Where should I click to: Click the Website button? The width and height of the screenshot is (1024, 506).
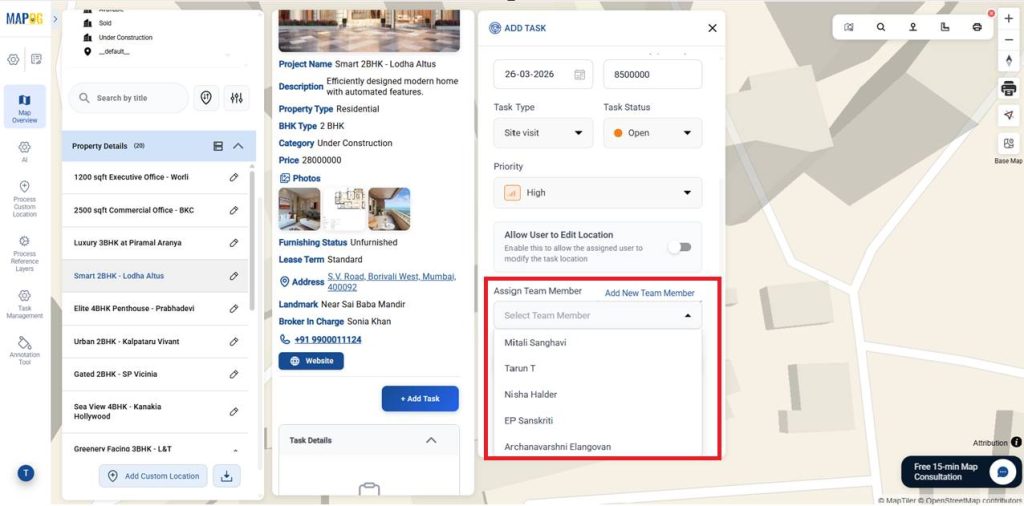(311, 361)
